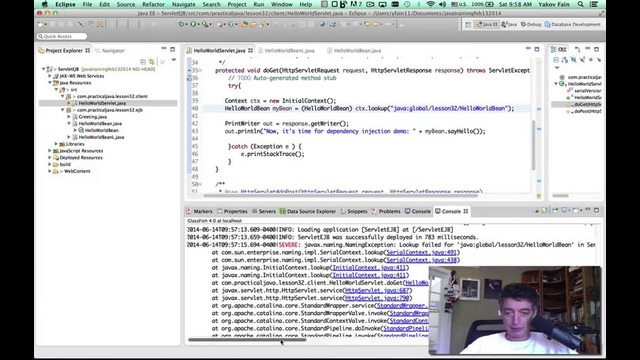Open the Apple menu
This screenshot has width=640, height=360.
pos(44,4)
